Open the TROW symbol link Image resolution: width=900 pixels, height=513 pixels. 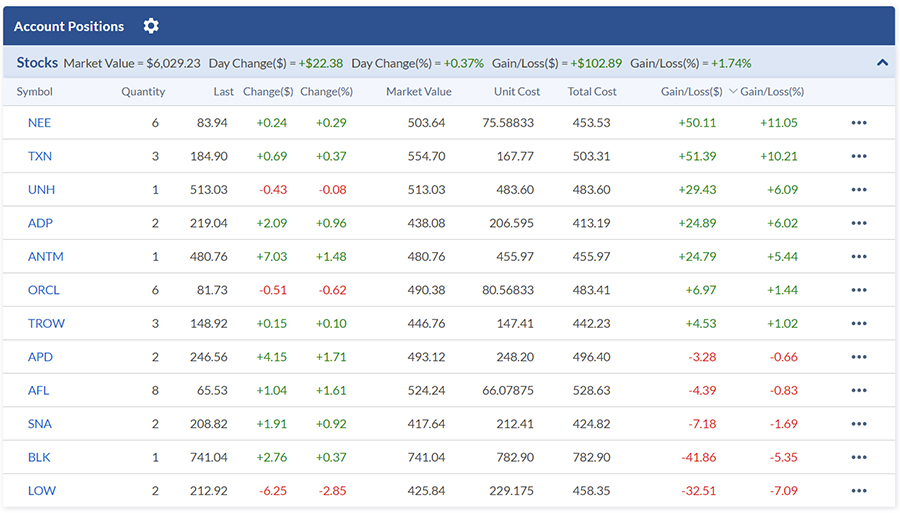tap(46, 324)
